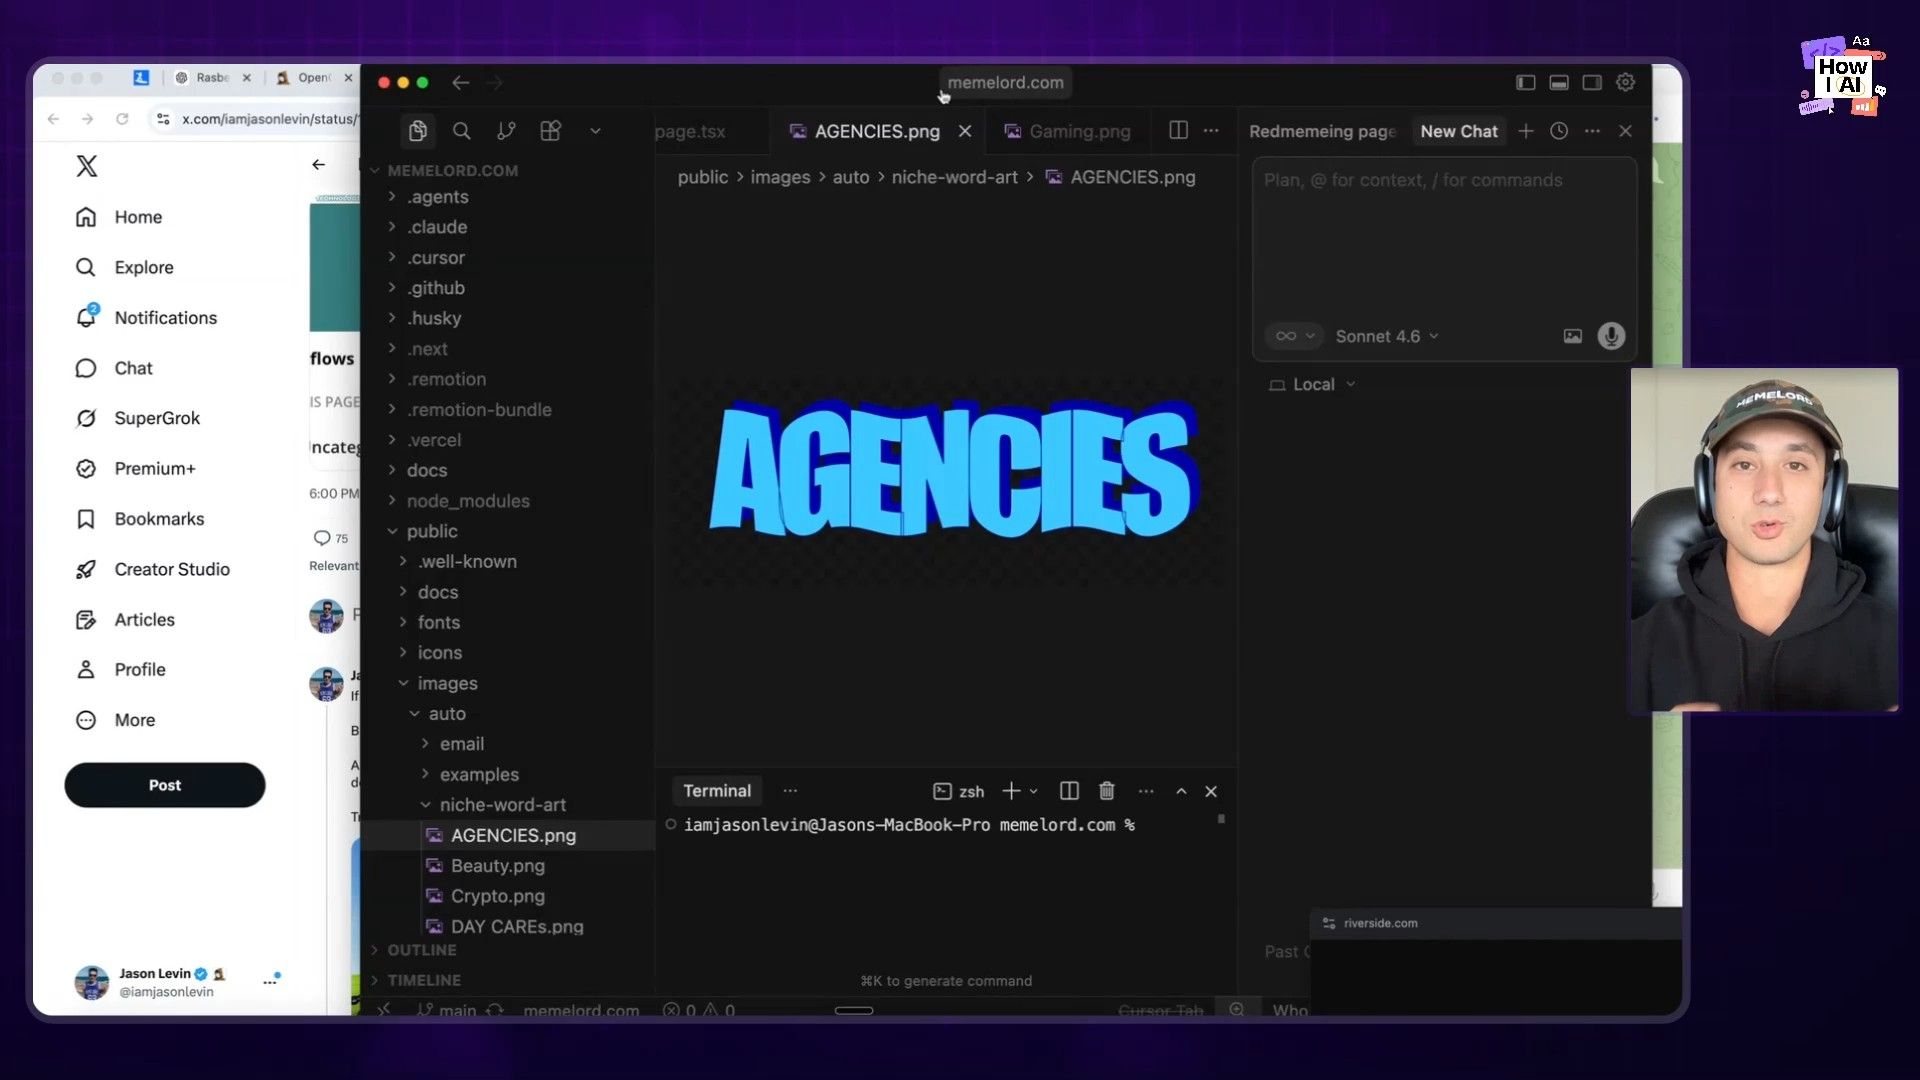Click niche-word-art in the breadcrumb
Viewport: 1920px width, 1080px height.
[x=954, y=177]
